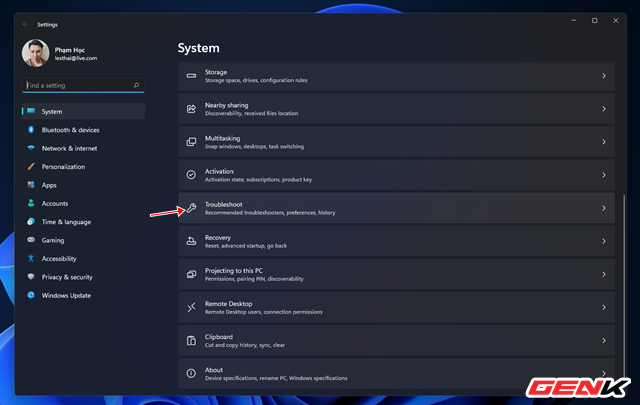Image resolution: width=640 pixels, height=405 pixels.
Task: Open the Clipboard title text
Action: (x=219, y=337)
